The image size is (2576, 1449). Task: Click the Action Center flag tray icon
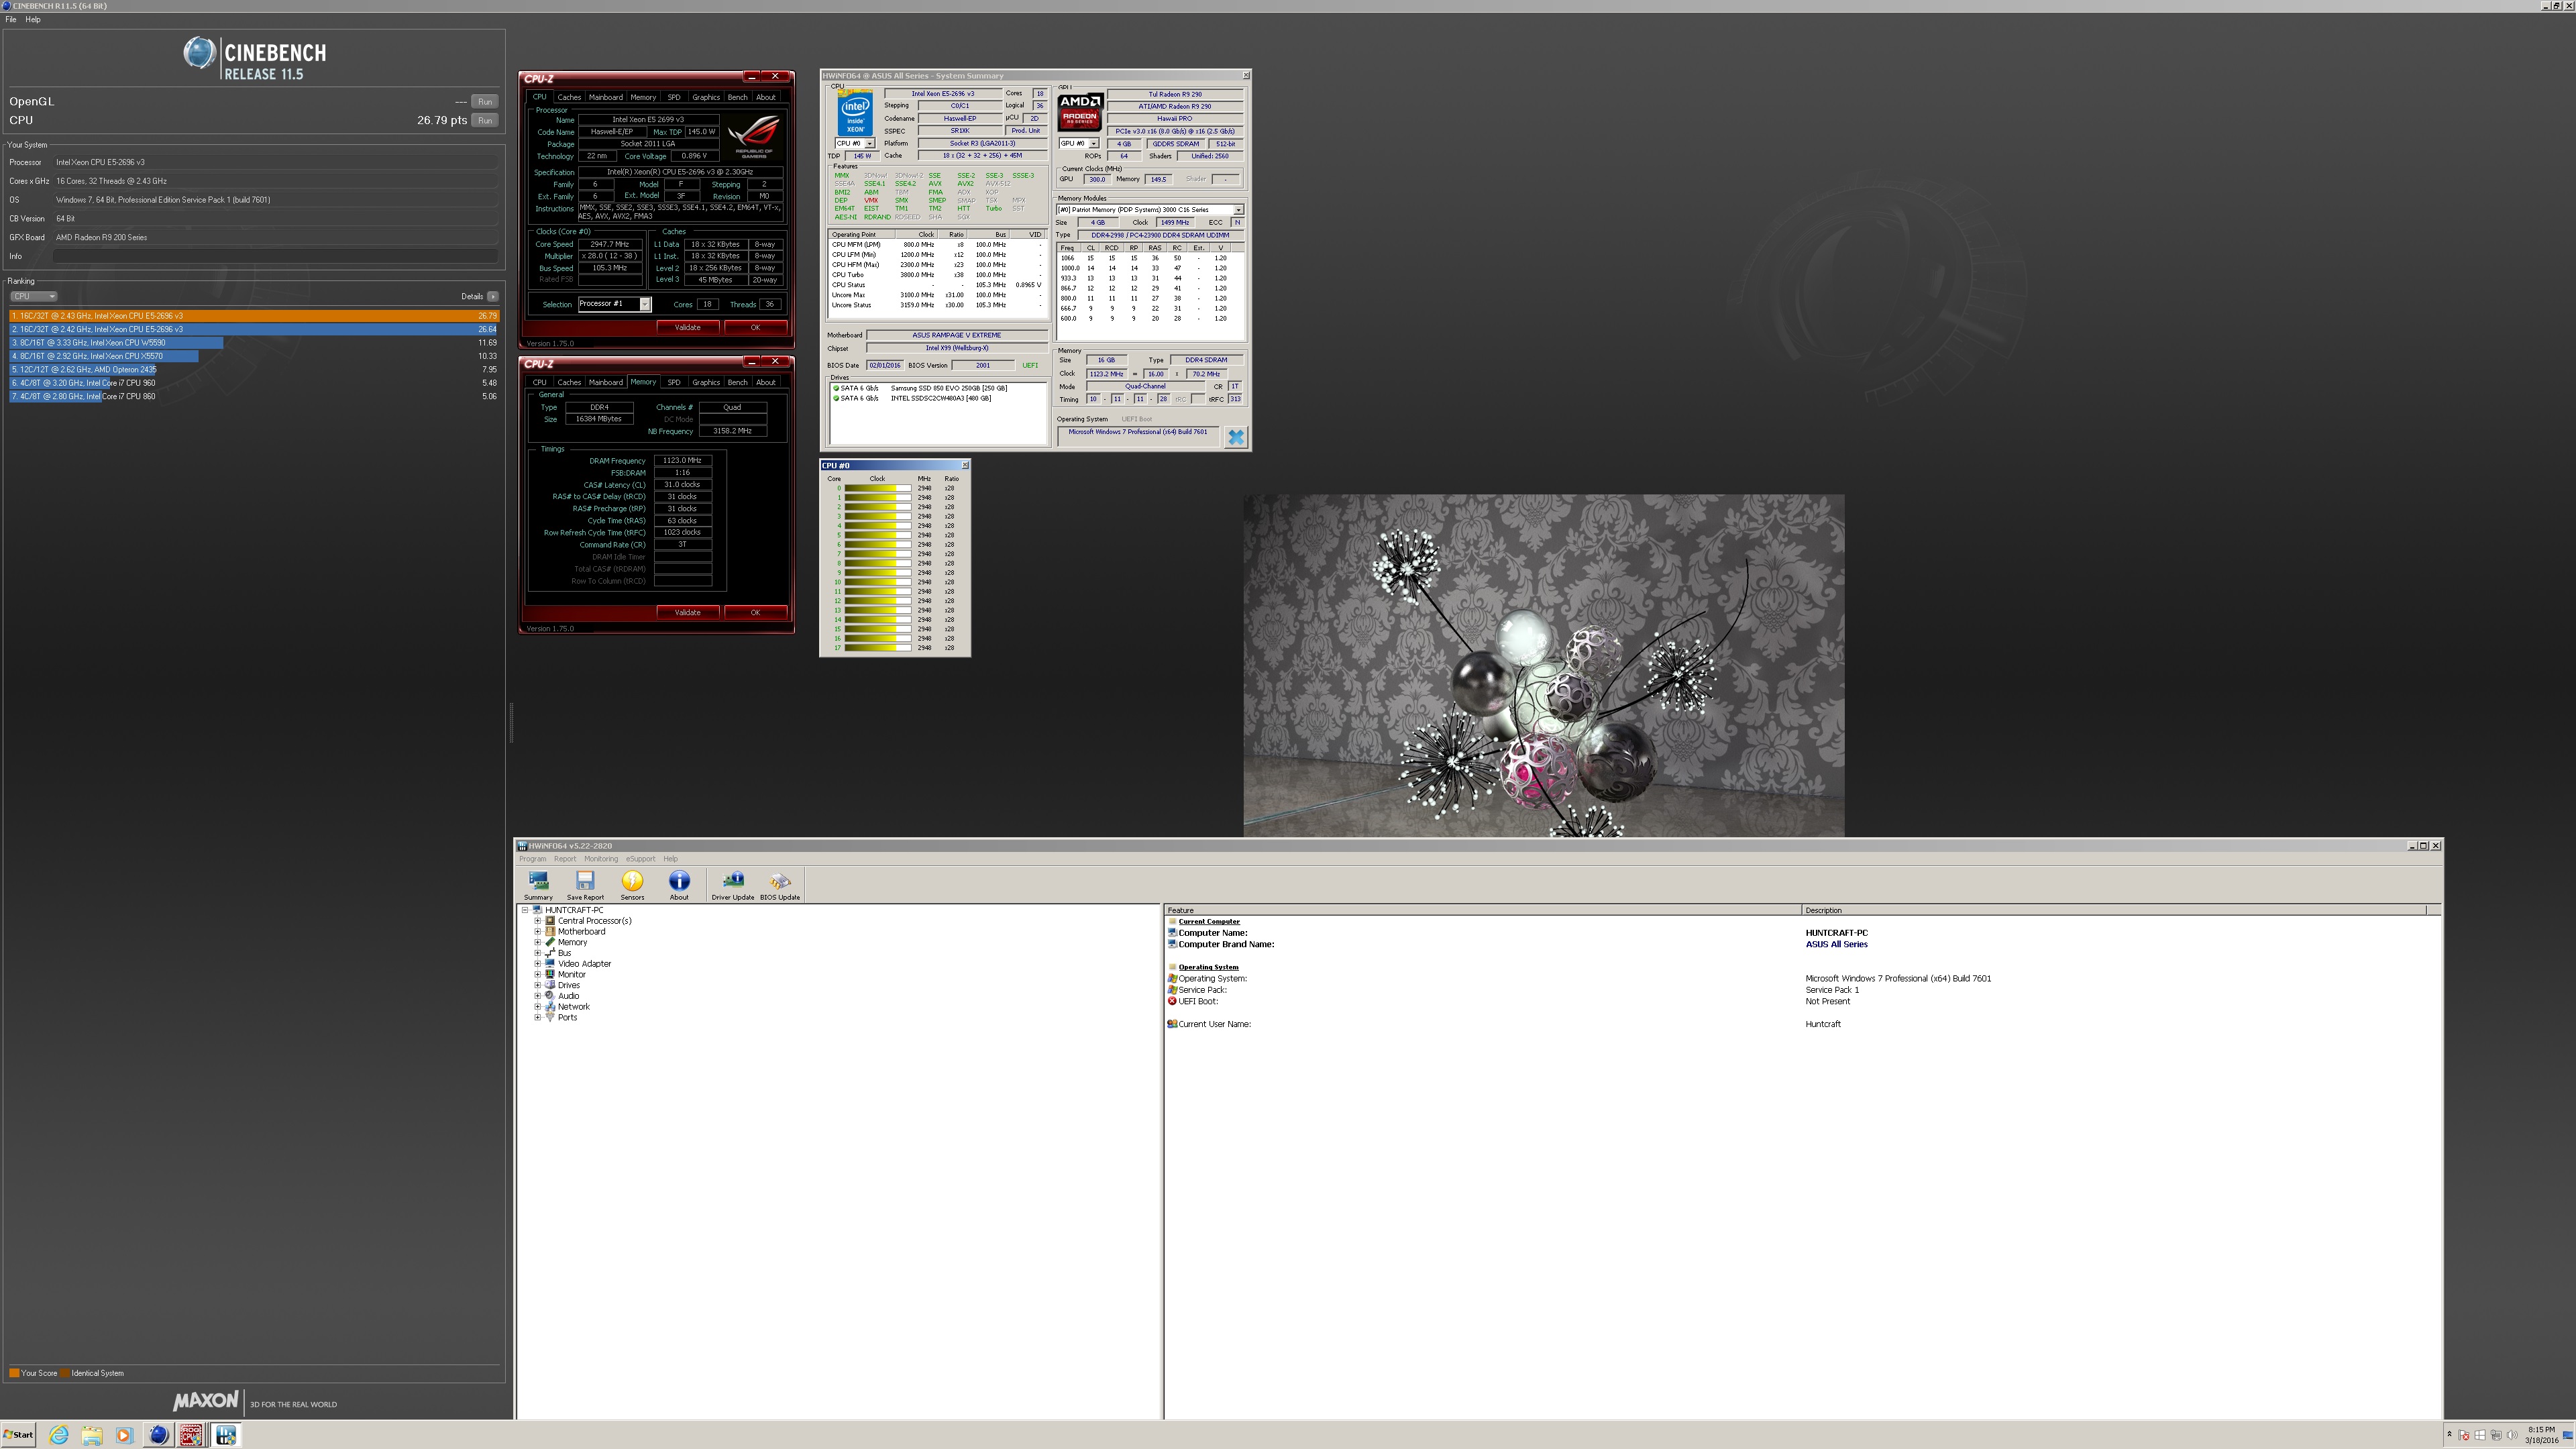click(x=2464, y=1435)
